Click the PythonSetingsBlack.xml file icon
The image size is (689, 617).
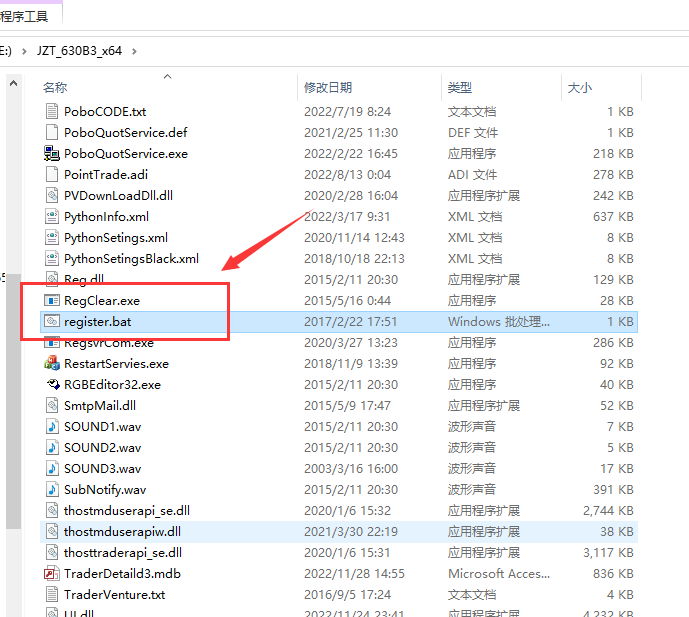52,258
